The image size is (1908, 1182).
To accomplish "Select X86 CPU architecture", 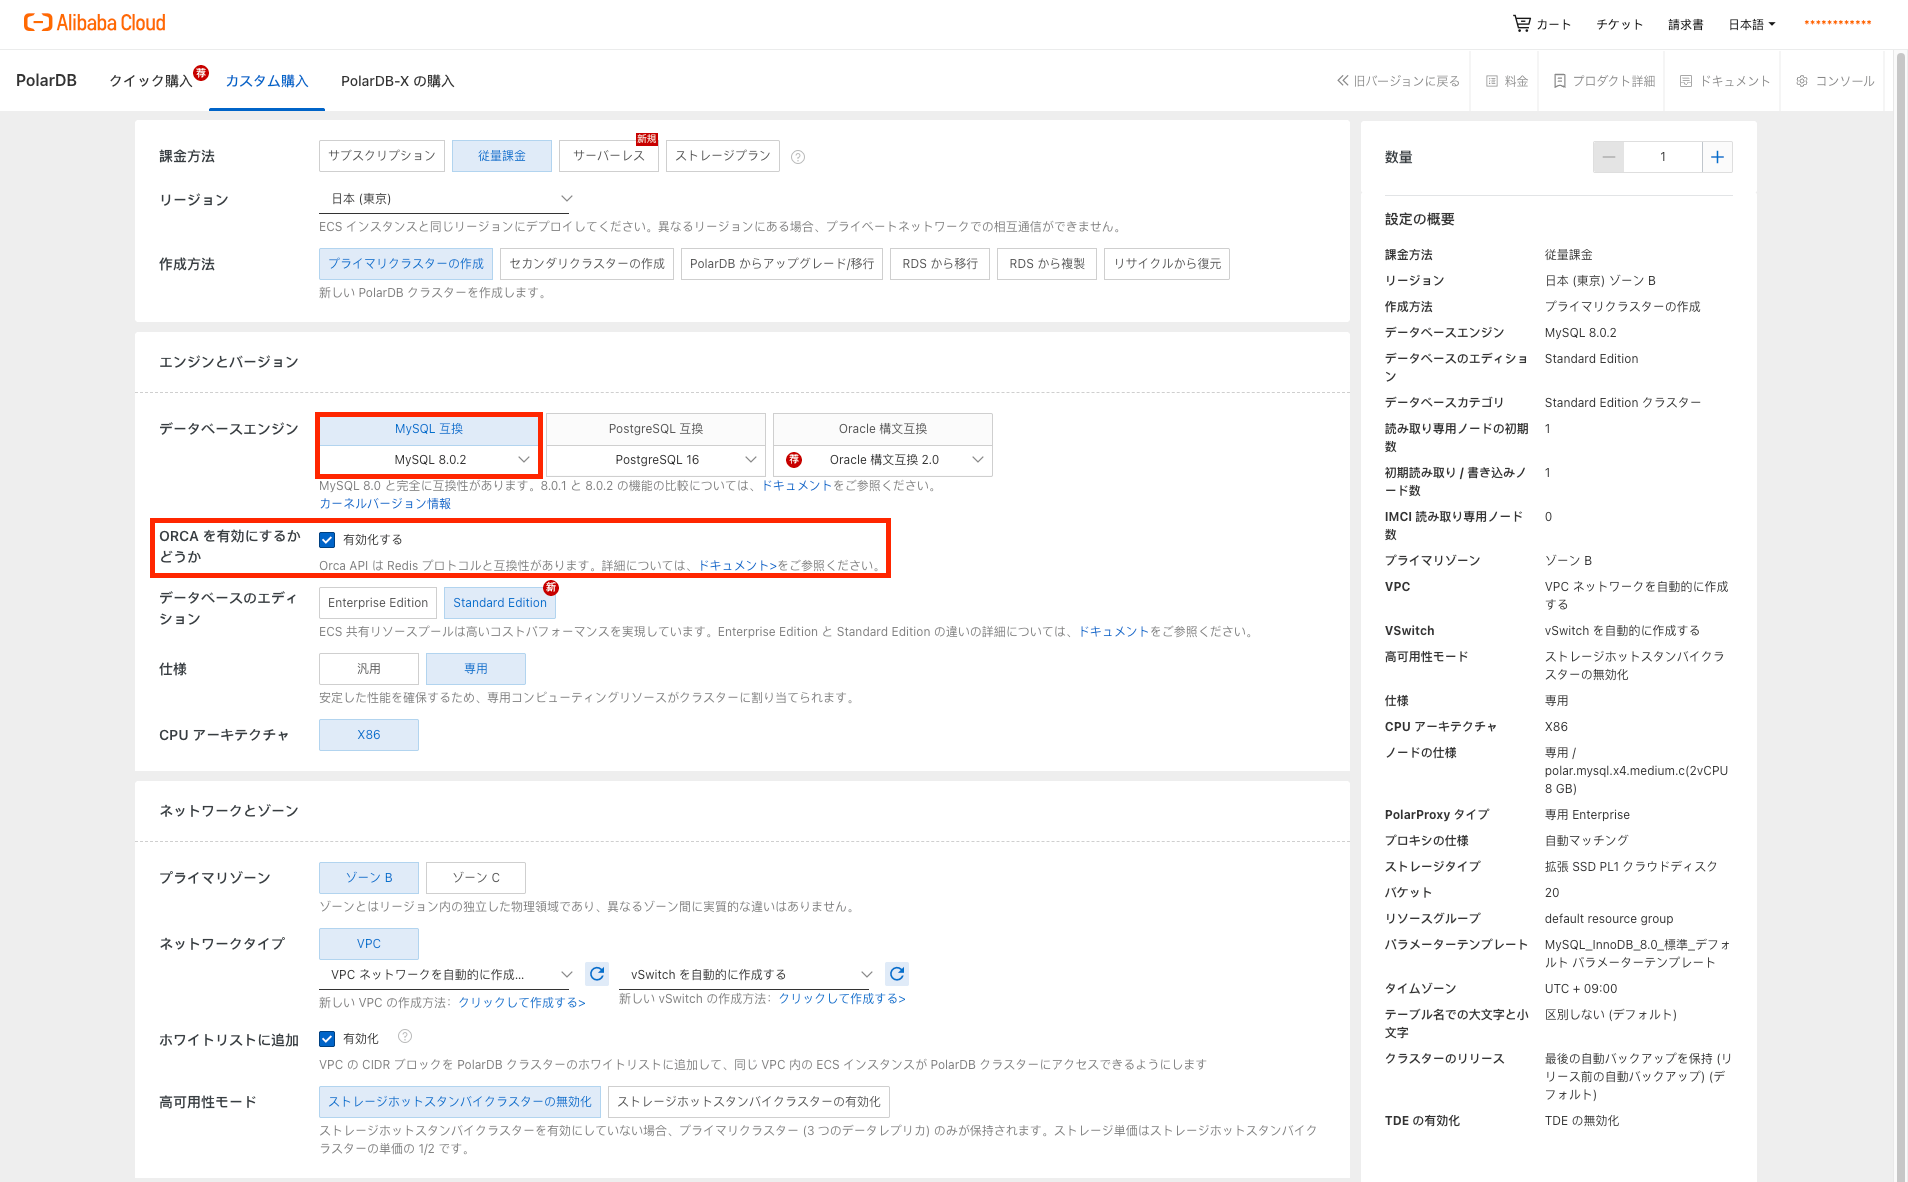I will click(x=369, y=735).
